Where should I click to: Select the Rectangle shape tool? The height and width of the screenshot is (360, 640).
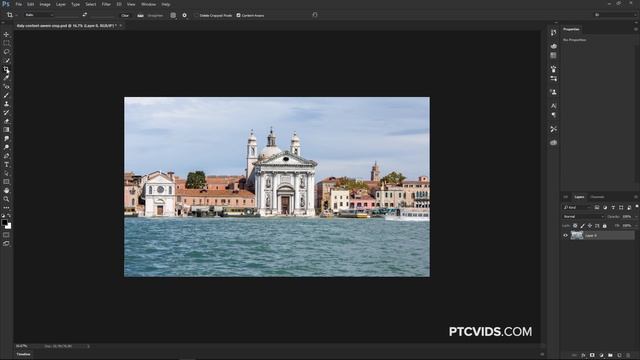[6, 182]
